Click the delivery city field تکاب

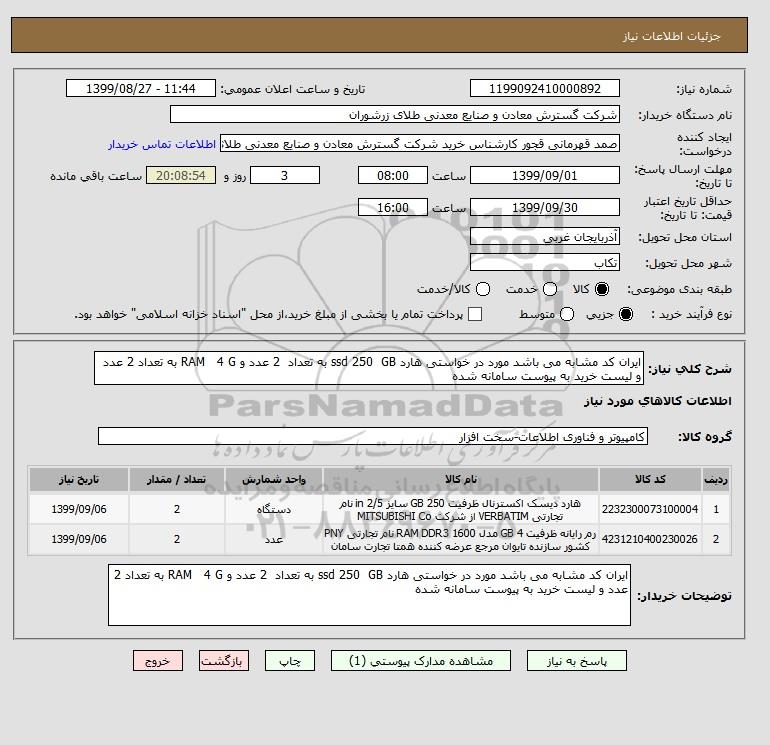click(x=545, y=263)
